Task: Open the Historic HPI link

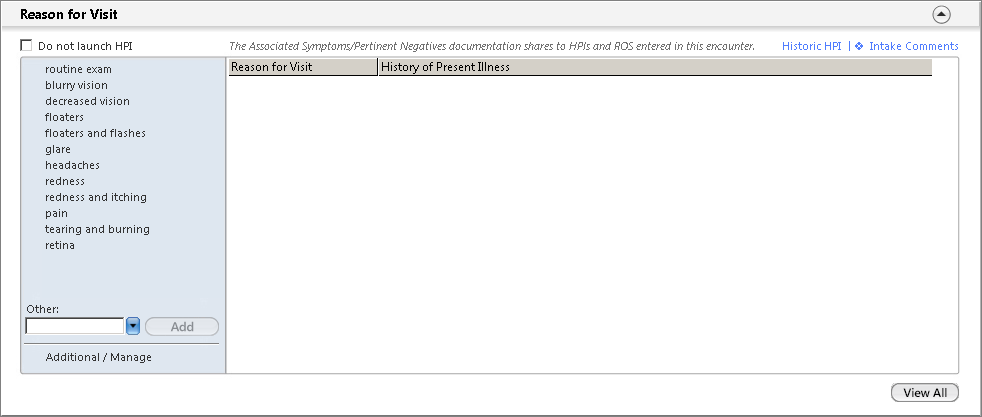Action: (812, 46)
